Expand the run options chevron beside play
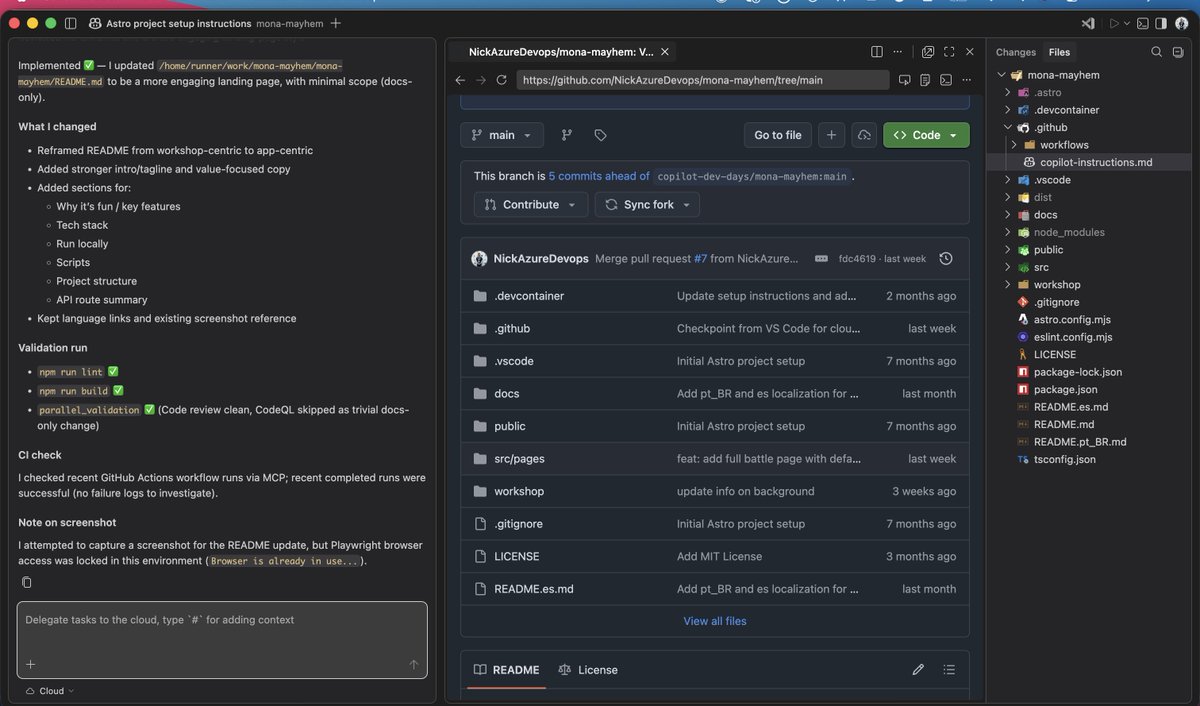1200x706 pixels. (x=1127, y=23)
